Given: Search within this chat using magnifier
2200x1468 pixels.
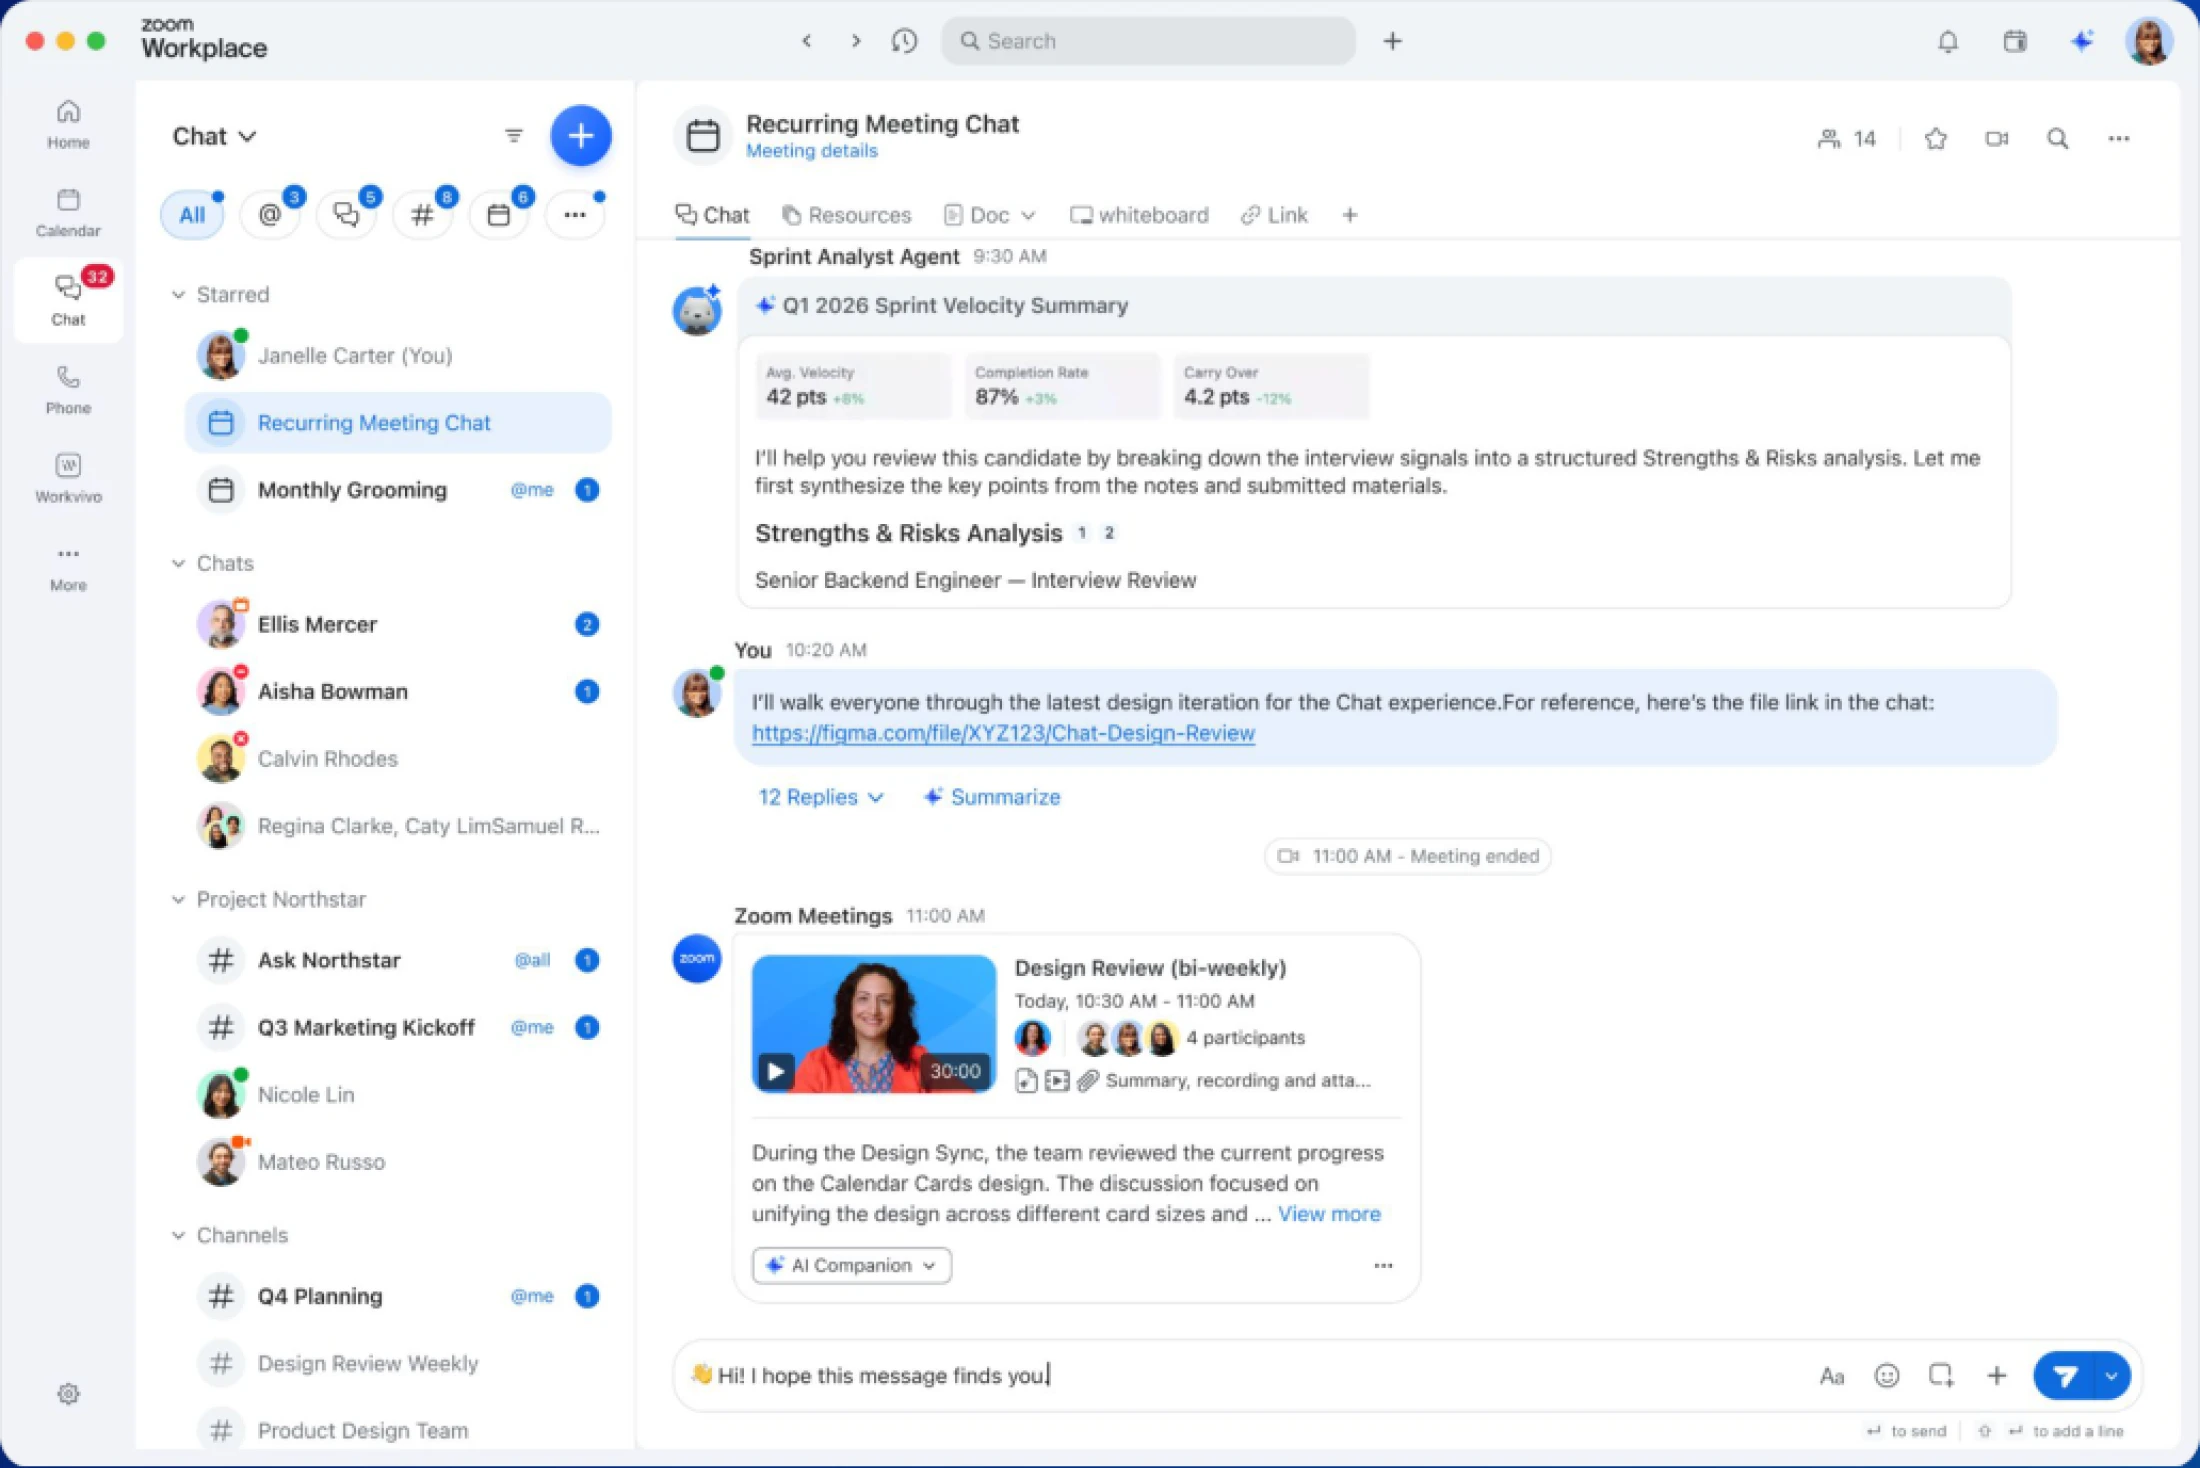Looking at the screenshot, I should pyautogui.click(x=2057, y=138).
